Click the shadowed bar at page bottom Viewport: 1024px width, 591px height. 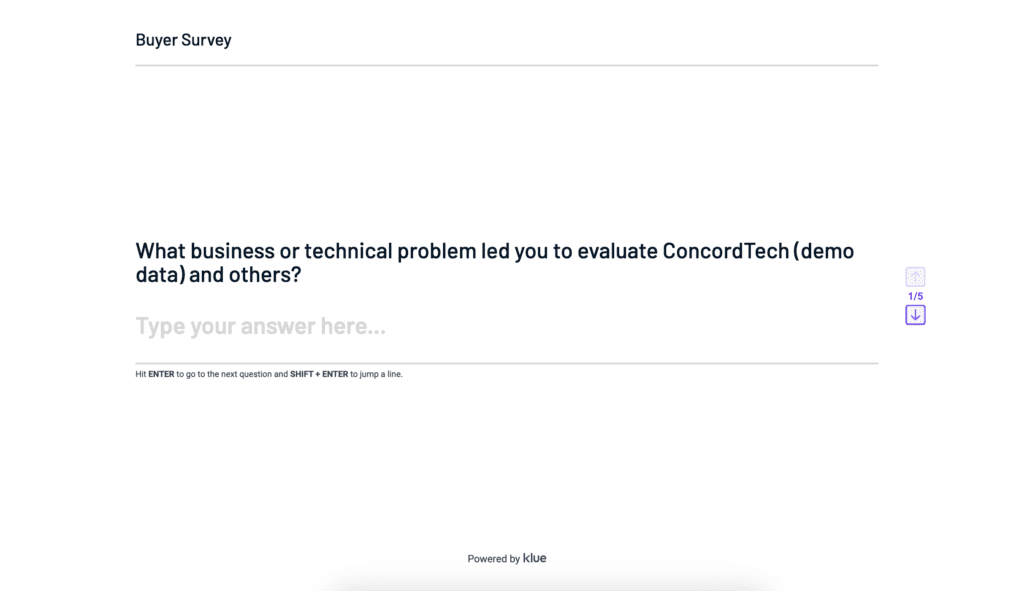pos(550,586)
